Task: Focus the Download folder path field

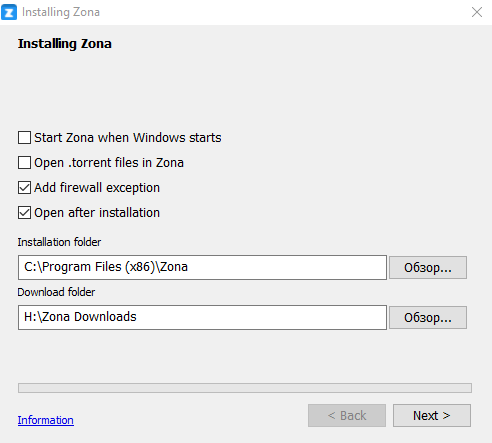Action: point(202,317)
